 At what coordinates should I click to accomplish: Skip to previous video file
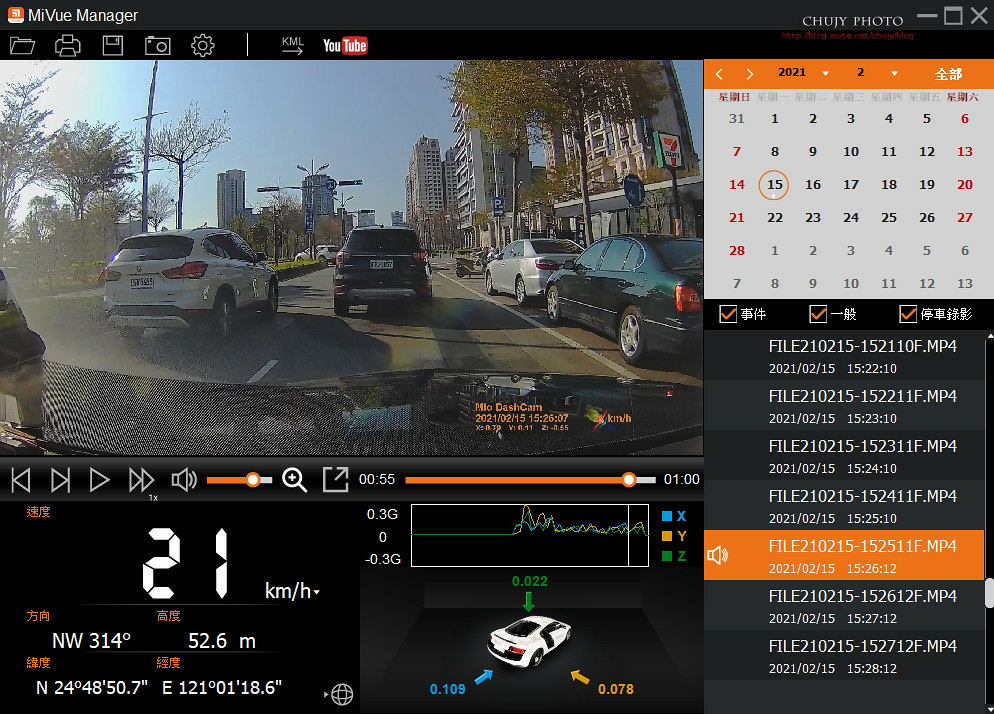[21, 480]
